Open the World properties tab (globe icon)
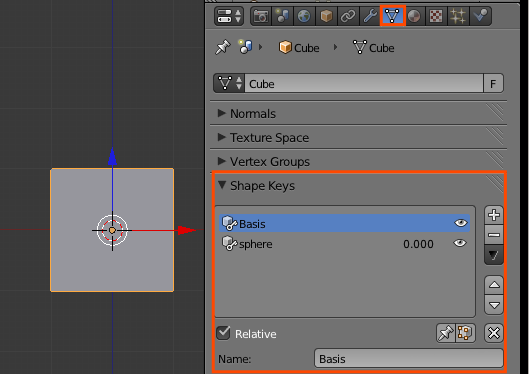 (304, 16)
